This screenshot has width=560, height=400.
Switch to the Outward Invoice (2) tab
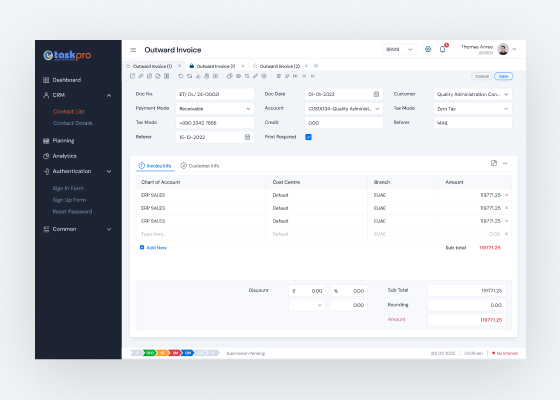280,66
